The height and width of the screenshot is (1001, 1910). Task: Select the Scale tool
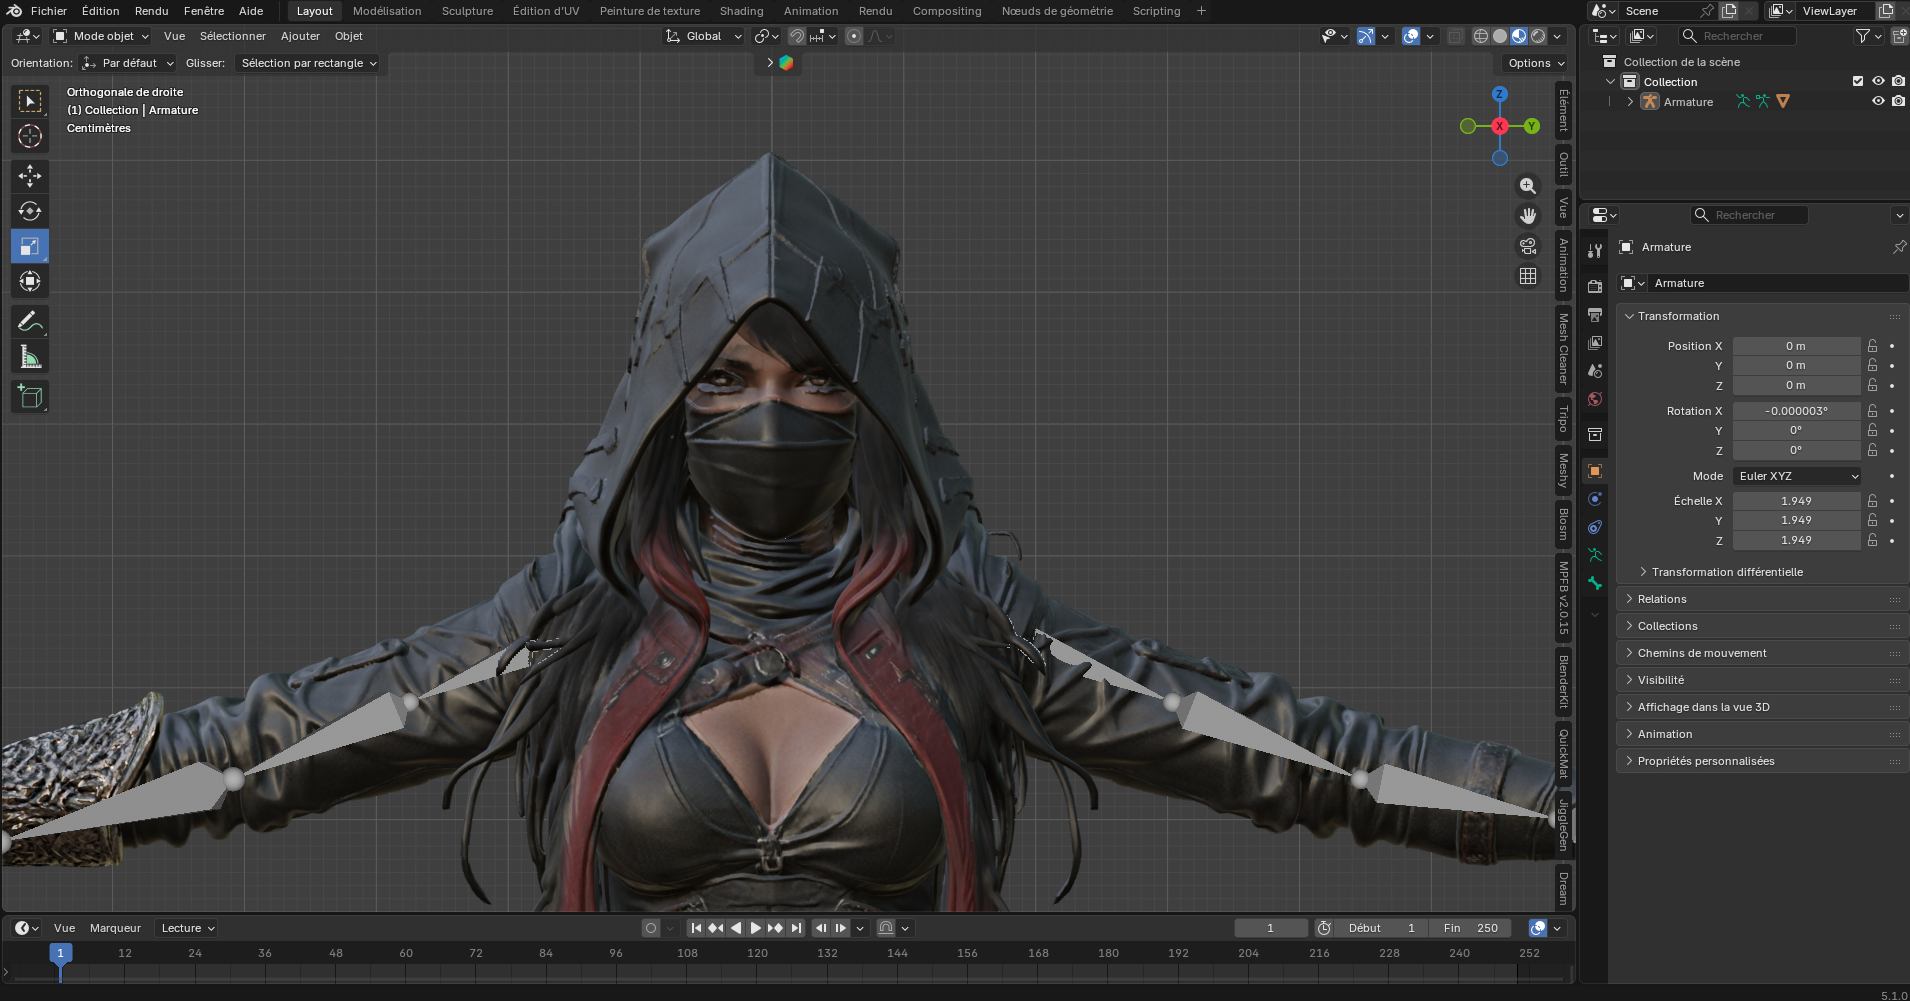30,246
